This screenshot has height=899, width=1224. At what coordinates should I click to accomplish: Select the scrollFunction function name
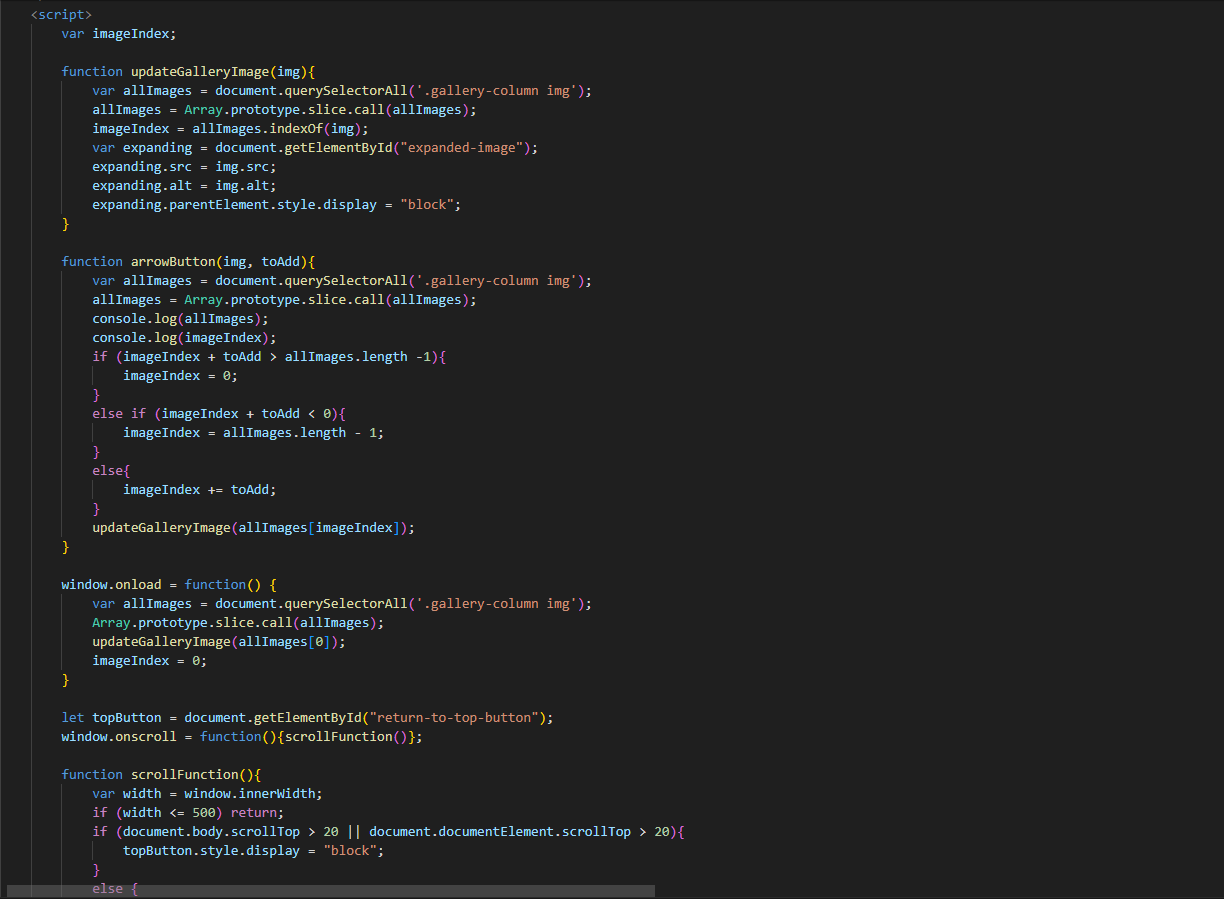(179, 774)
